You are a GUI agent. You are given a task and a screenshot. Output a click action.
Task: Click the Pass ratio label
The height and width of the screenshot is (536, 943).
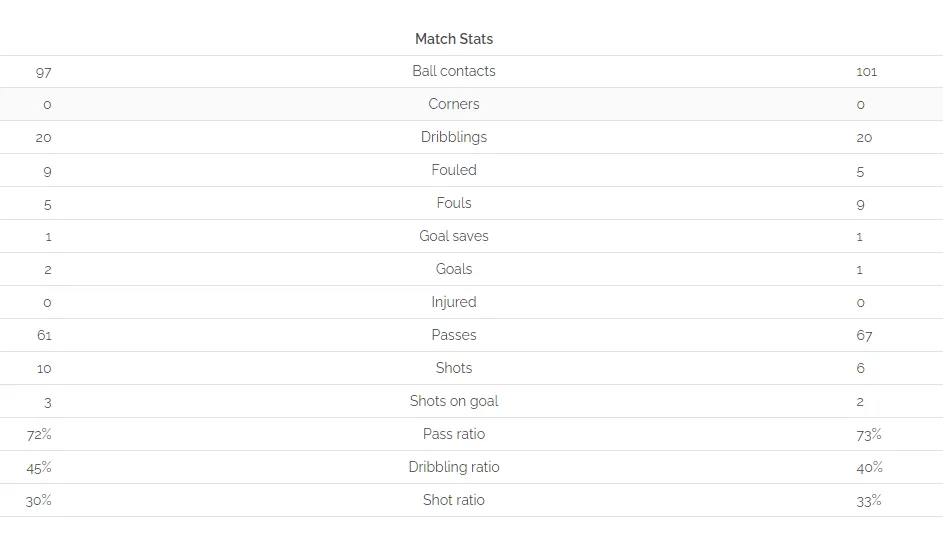454,434
